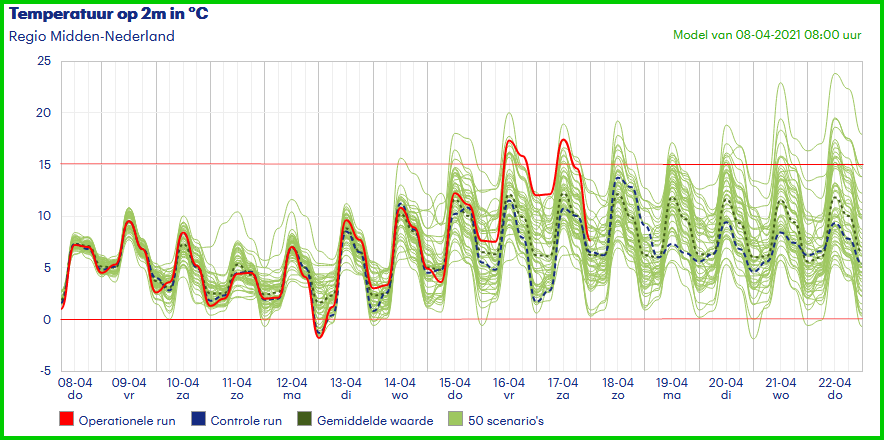
Task: Click the red Operationele run legend swatch
Action: pyautogui.click(x=66, y=420)
